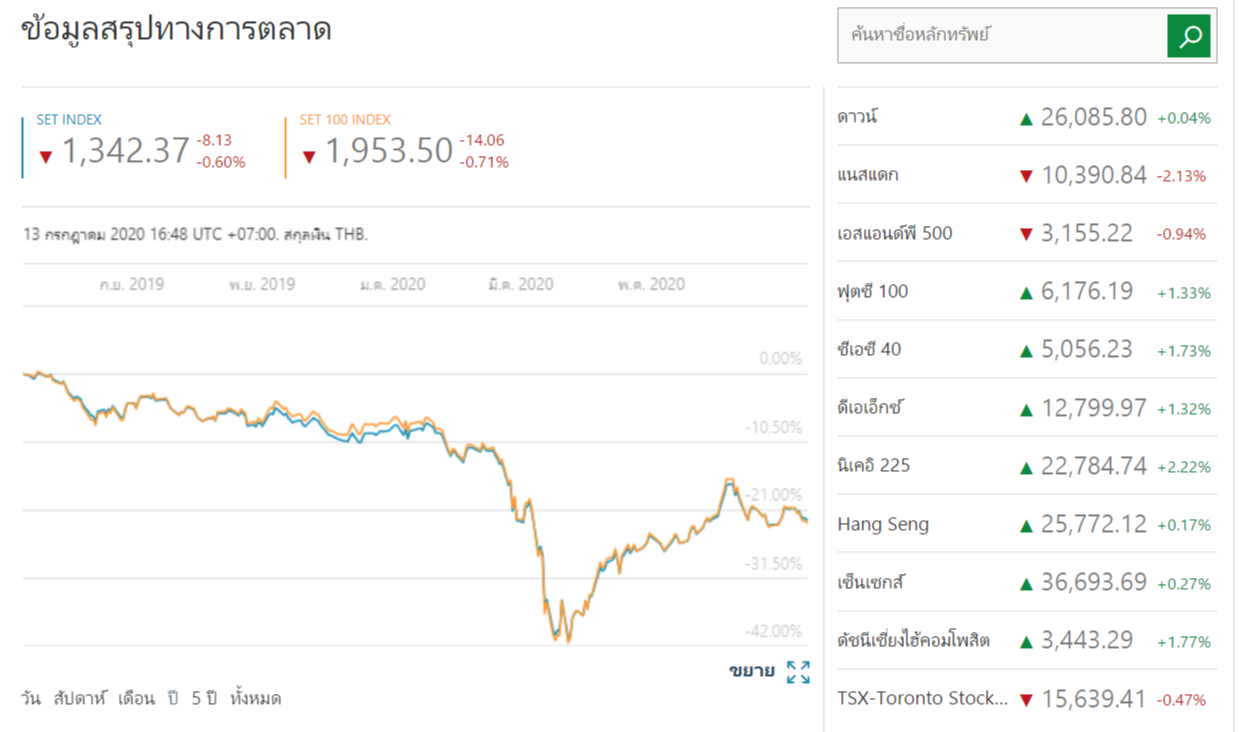This screenshot has height=732, width=1239.
Task: Show ทั้งหมด (all) chart history
Action: [255, 698]
